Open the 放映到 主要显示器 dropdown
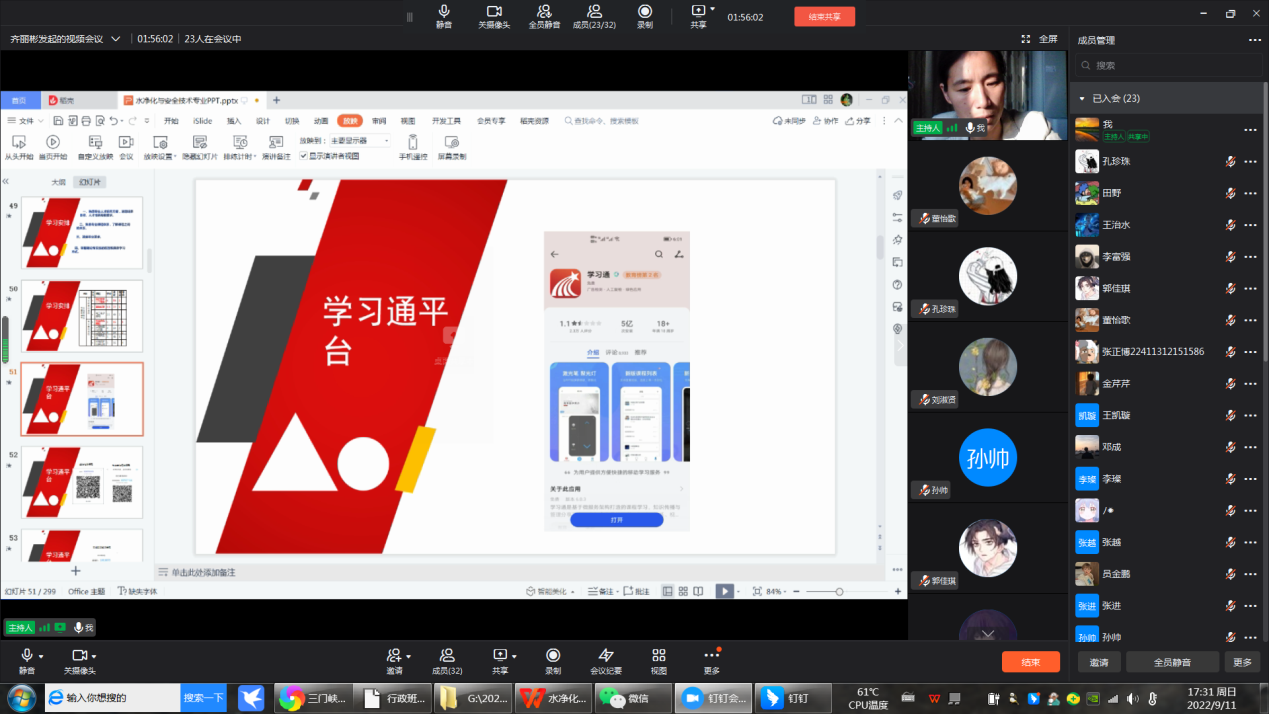Viewport: 1269px width, 714px height. [360, 141]
